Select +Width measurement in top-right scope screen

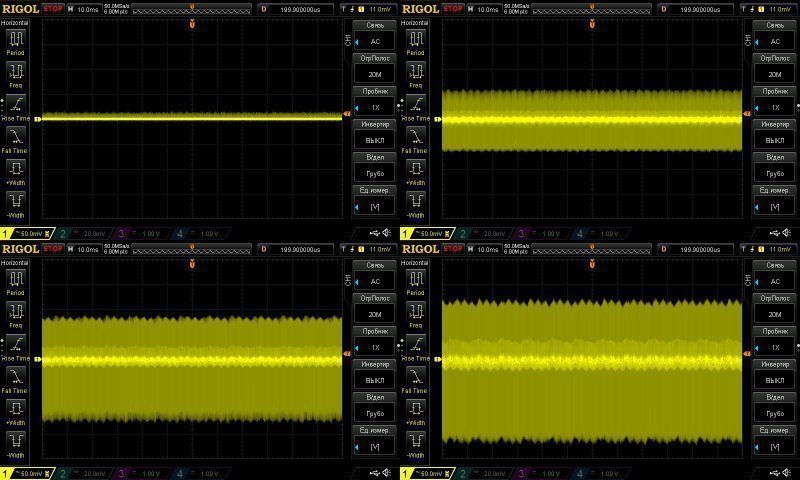click(x=415, y=172)
